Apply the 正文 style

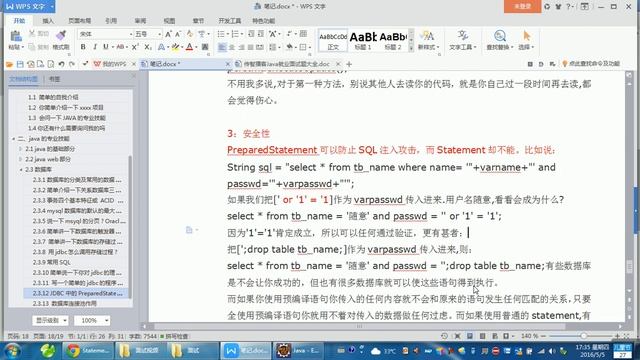pos(333,40)
